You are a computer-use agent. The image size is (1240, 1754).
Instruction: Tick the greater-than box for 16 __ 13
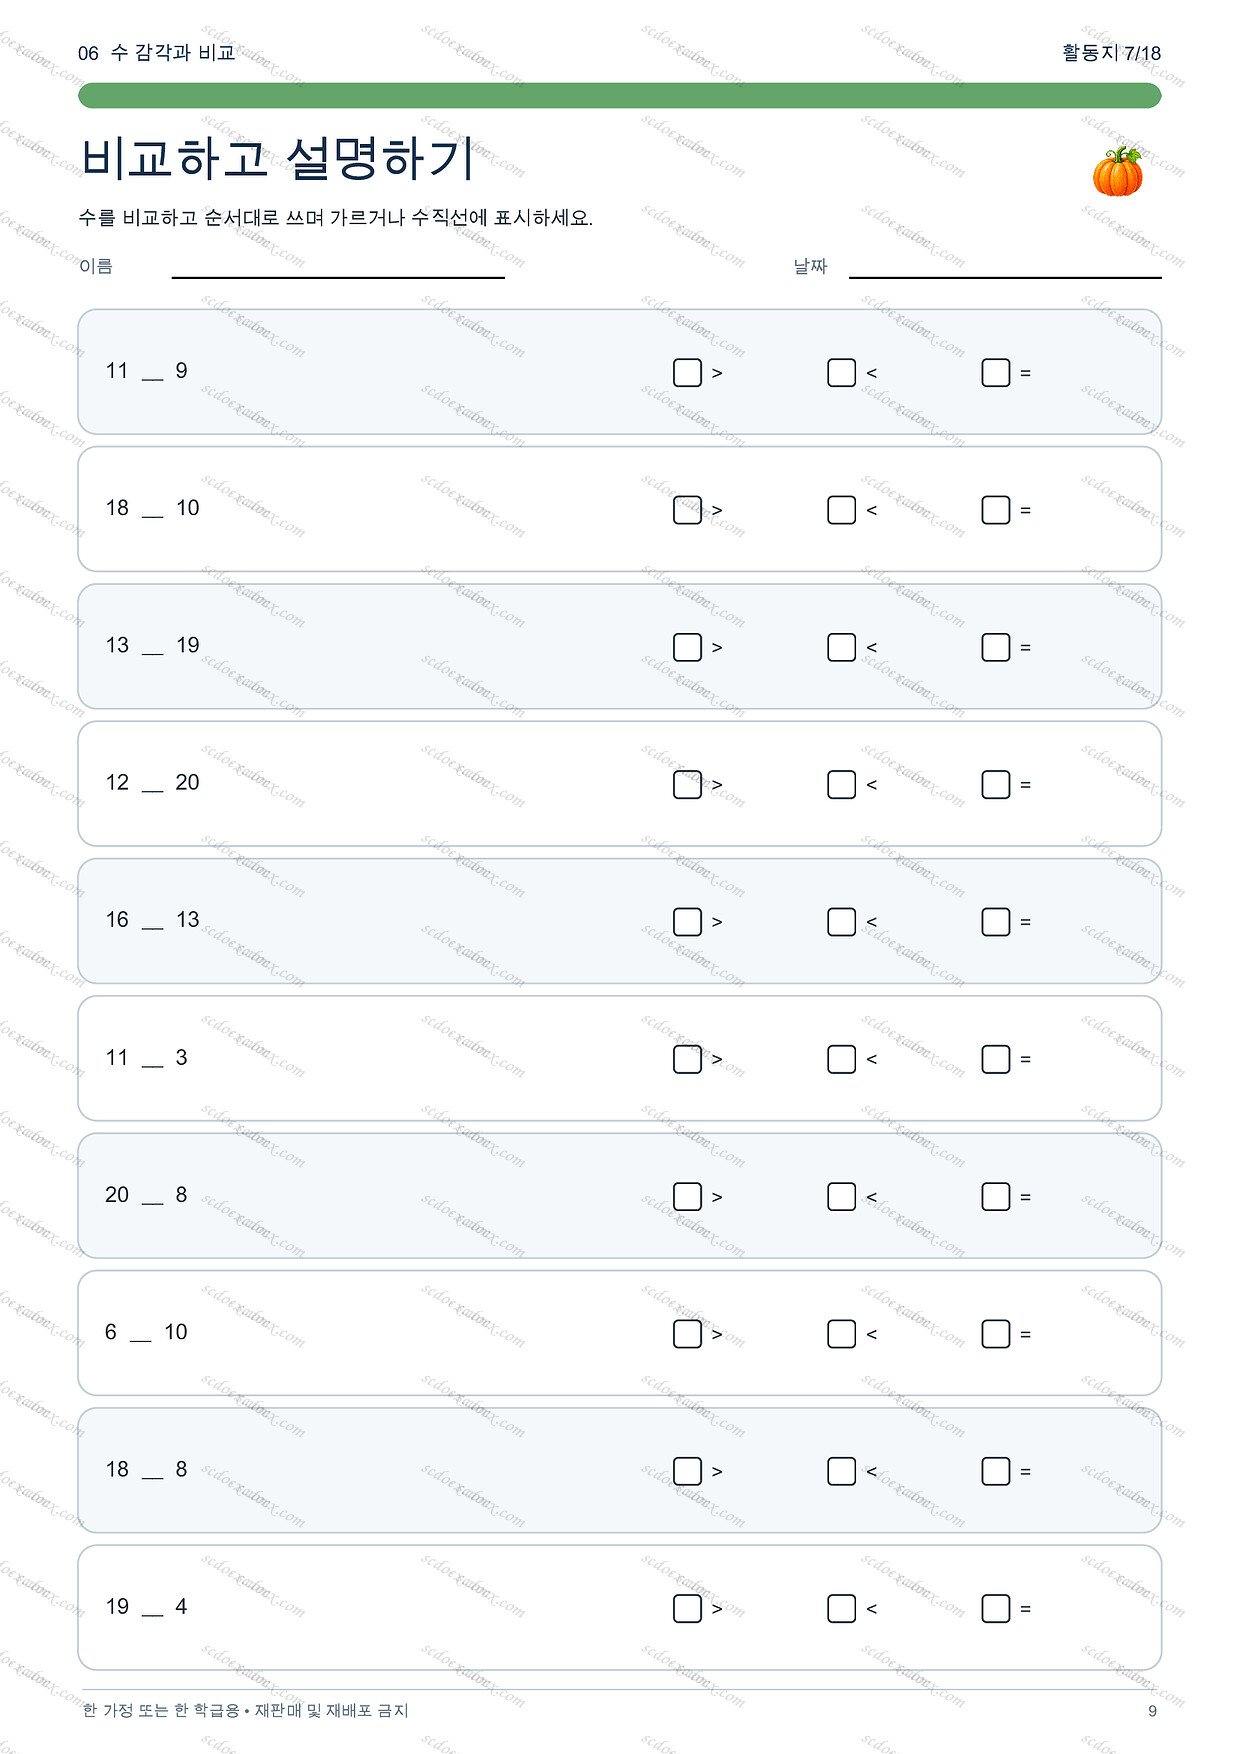[687, 922]
